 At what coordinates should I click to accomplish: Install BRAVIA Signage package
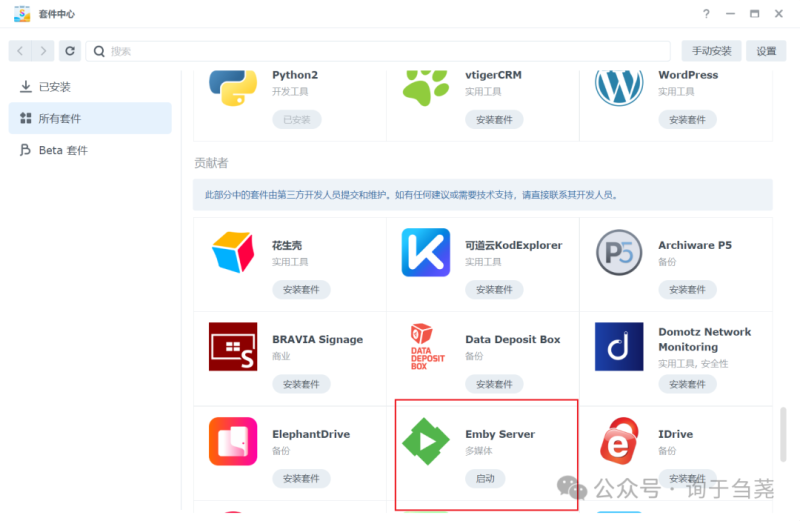[301, 384]
